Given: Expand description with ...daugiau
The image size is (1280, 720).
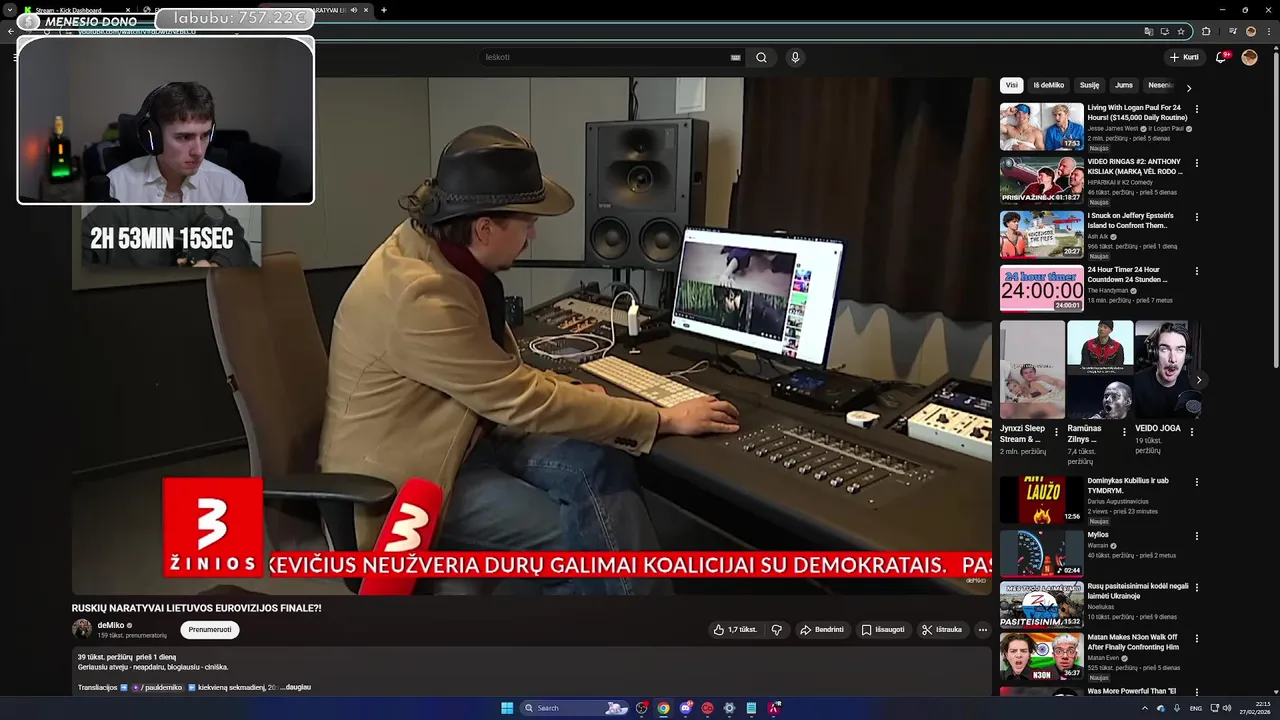Looking at the screenshot, I should click(x=297, y=687).
